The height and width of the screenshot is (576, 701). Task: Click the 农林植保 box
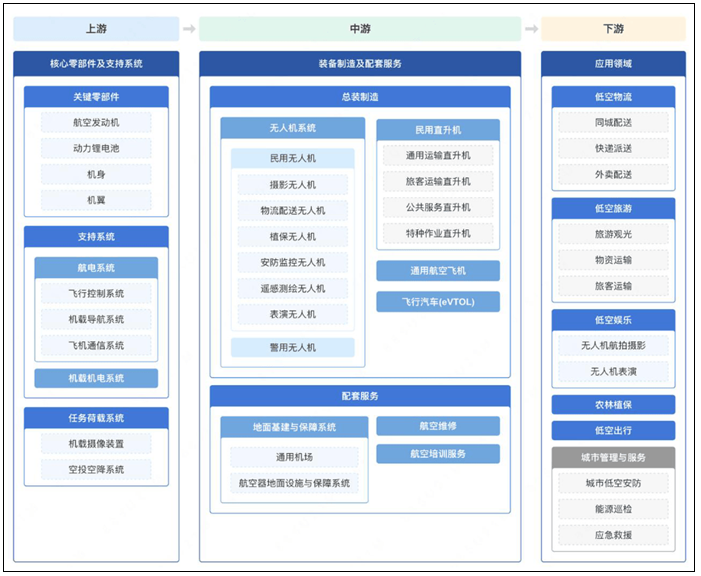(613, 405)
